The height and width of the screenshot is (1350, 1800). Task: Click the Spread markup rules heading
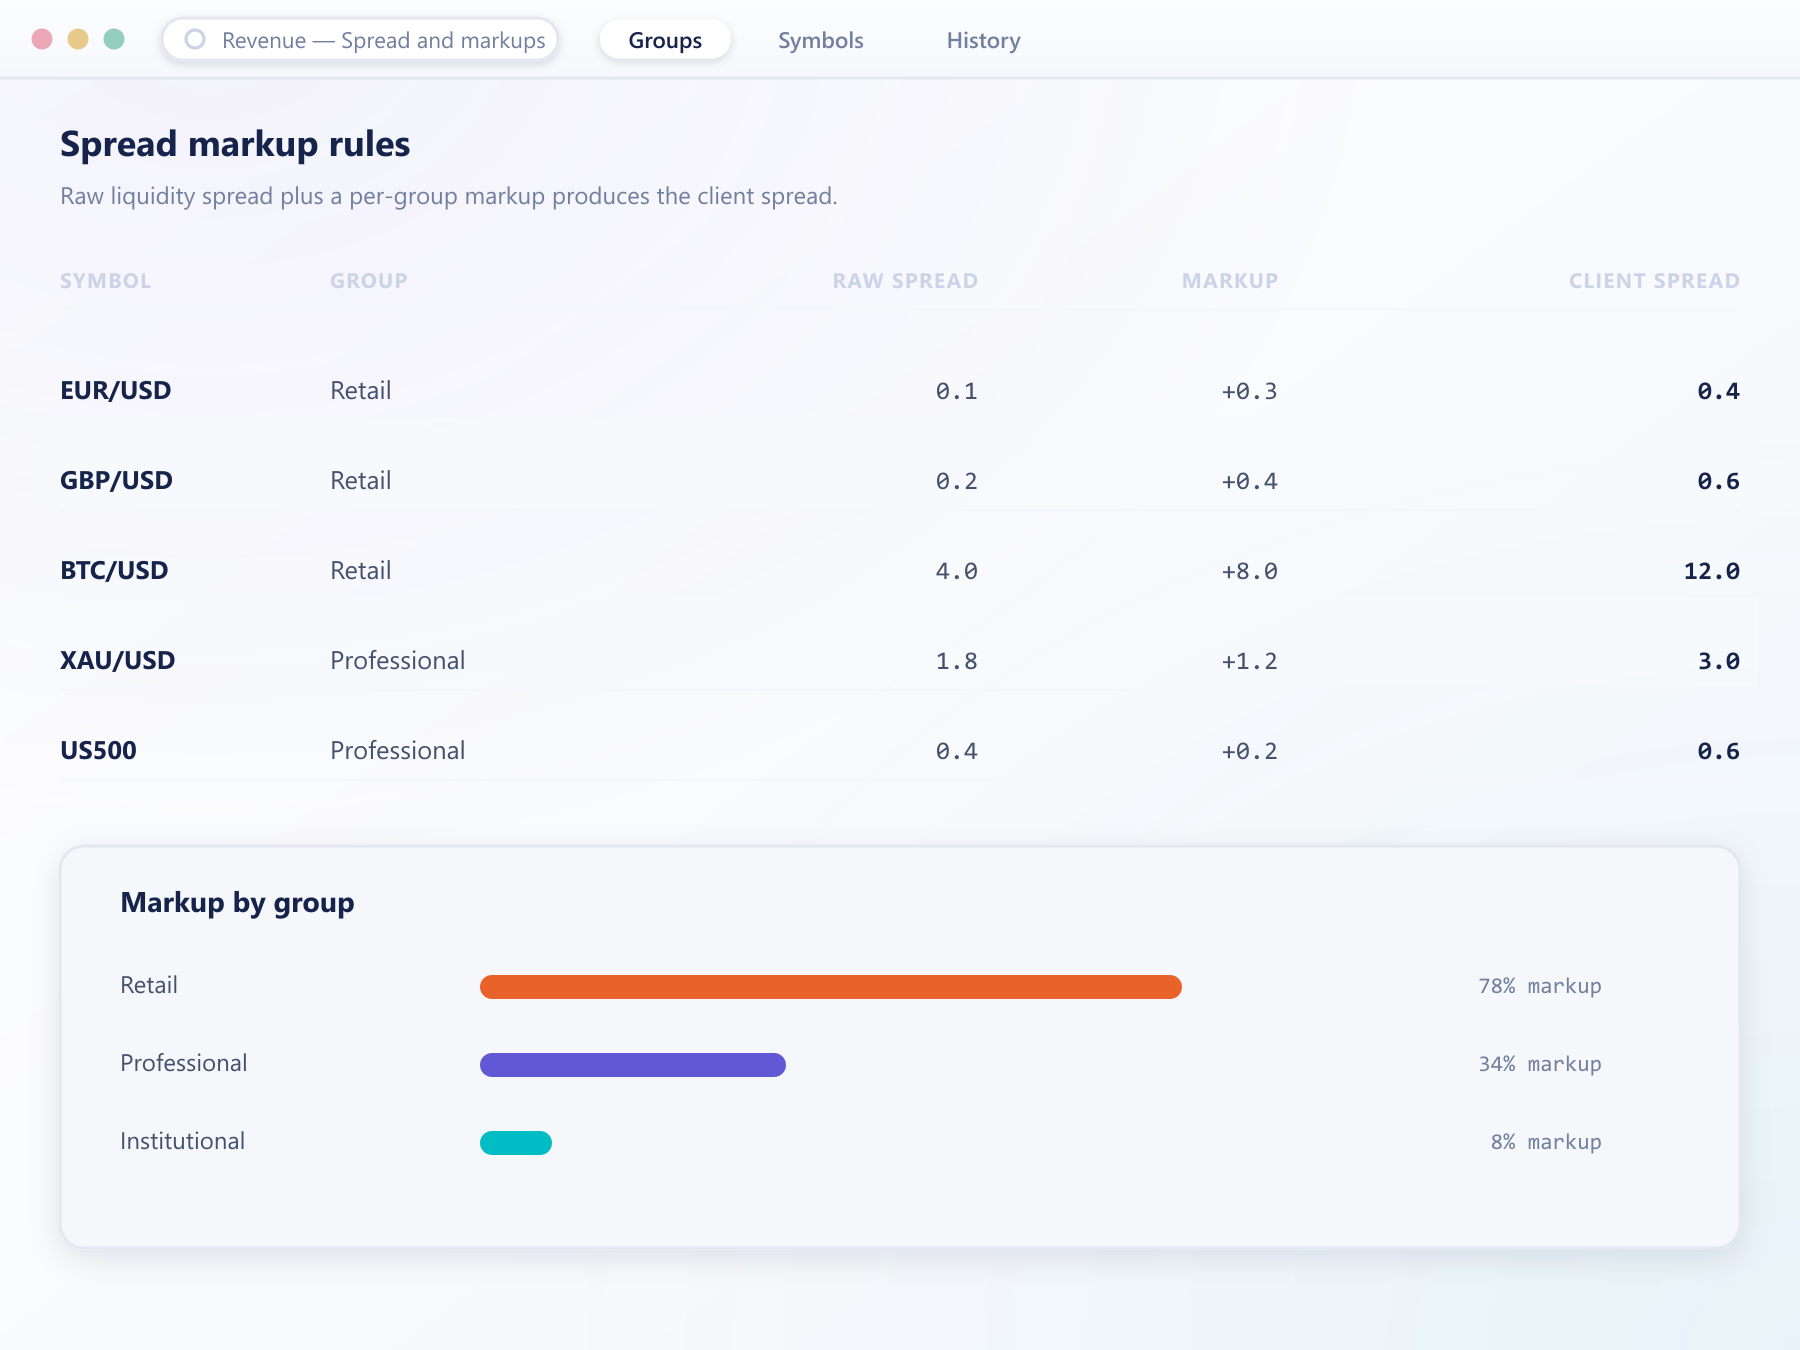click(235, 144)
